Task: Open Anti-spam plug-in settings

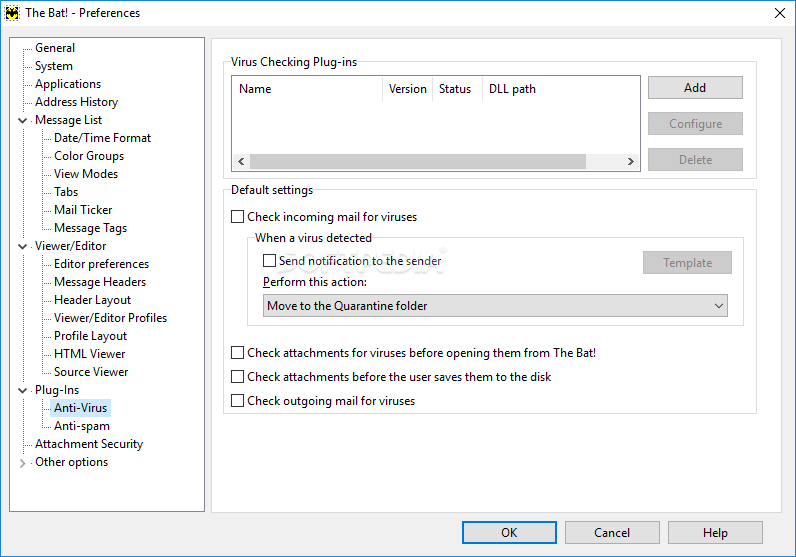Action: click(82, 426)
